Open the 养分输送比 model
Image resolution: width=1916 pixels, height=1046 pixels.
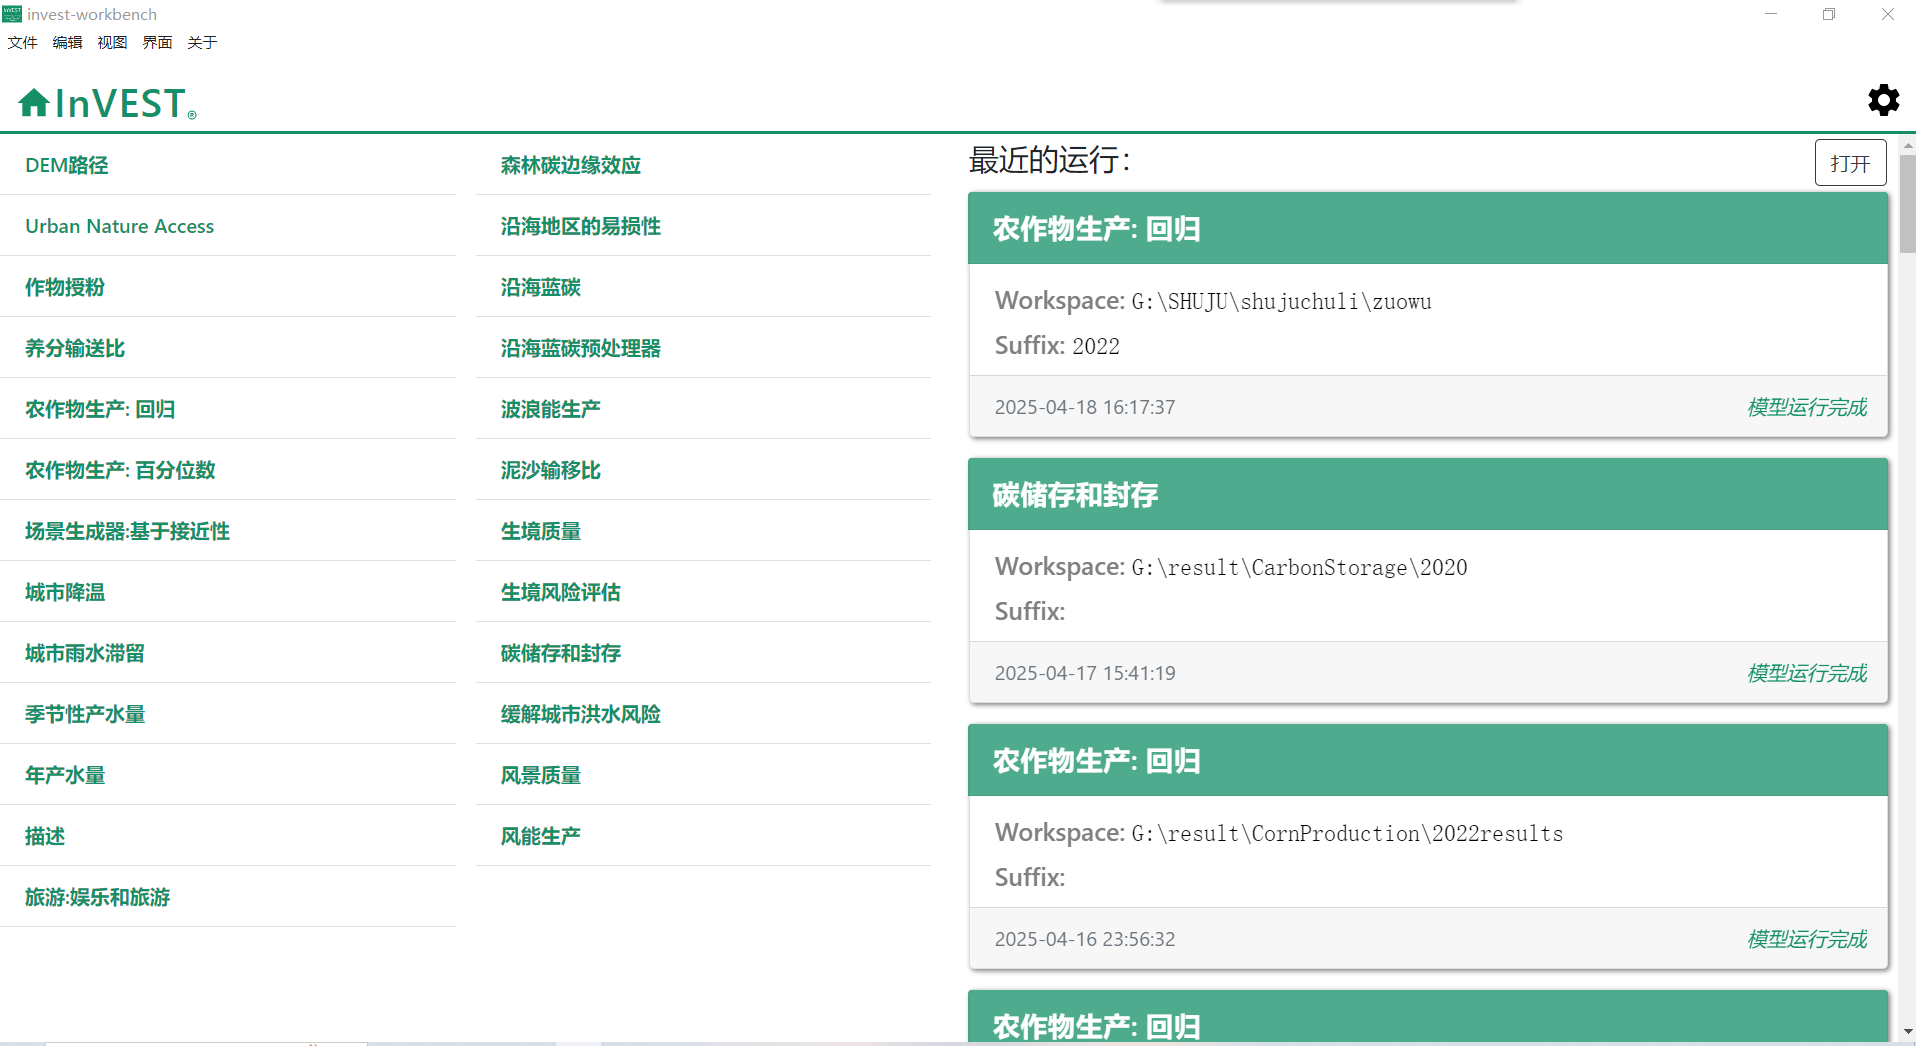228,348
